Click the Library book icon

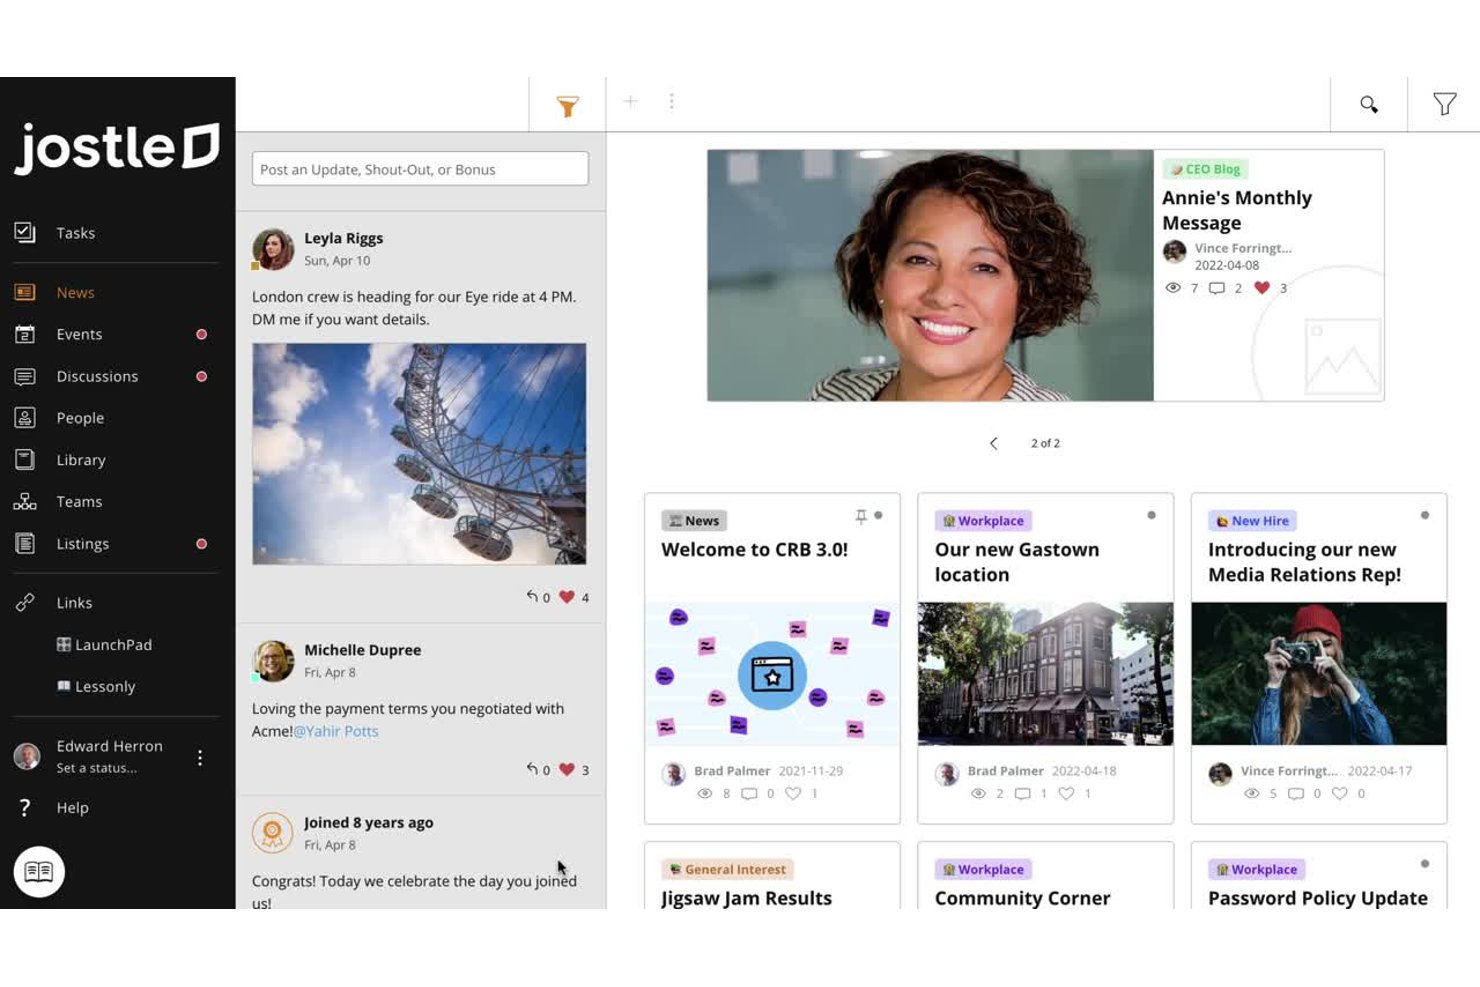pyautogui.click(x=25, y=460)
